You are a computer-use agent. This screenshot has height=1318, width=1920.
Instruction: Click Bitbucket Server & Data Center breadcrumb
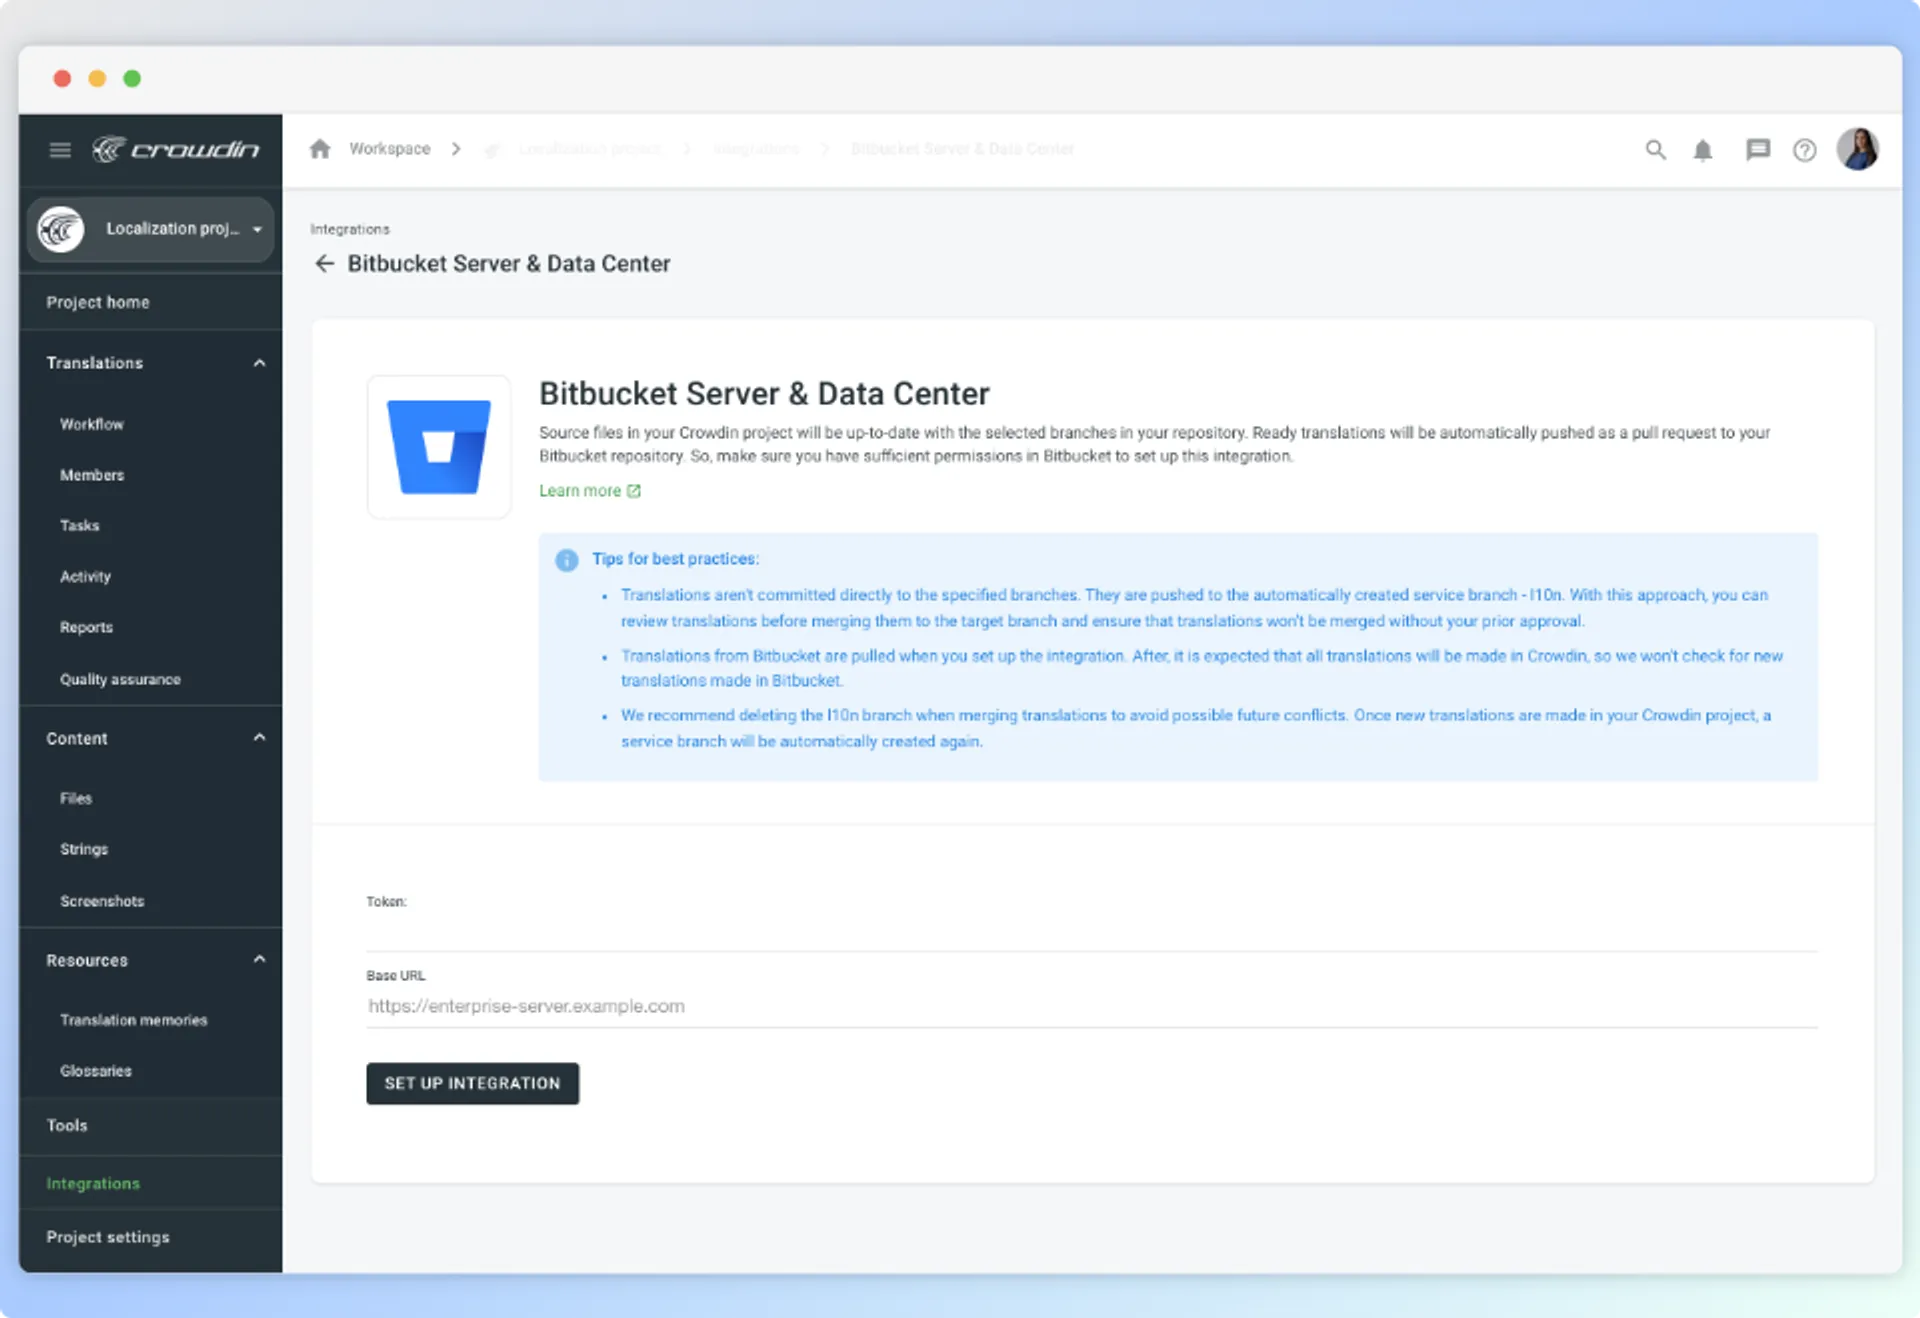click(963, 149)
